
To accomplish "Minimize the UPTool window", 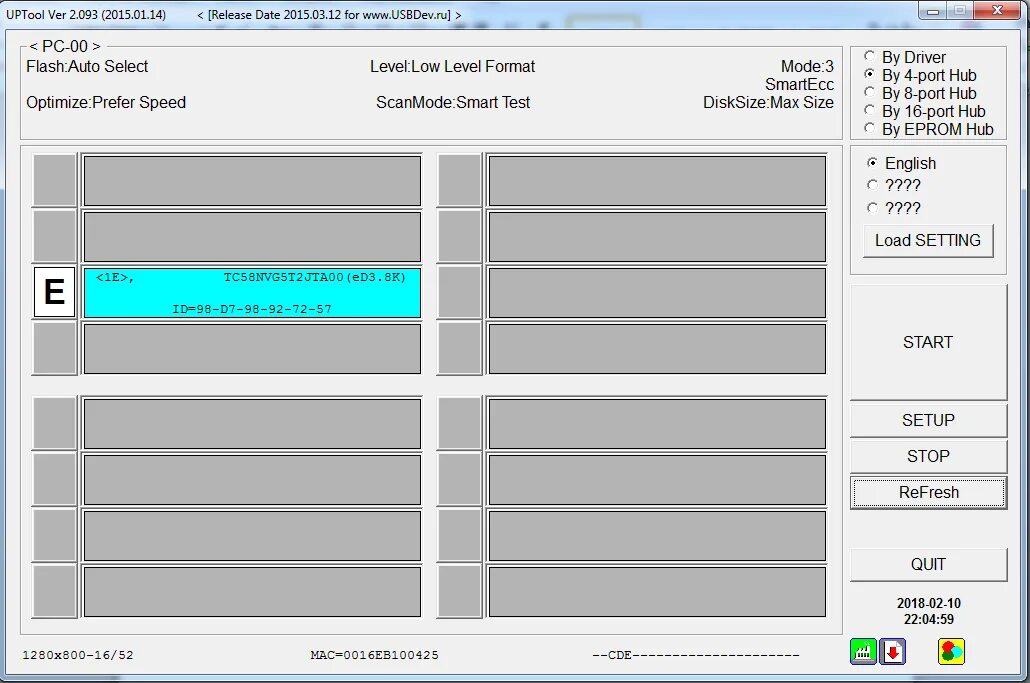I will pos(933,10).
